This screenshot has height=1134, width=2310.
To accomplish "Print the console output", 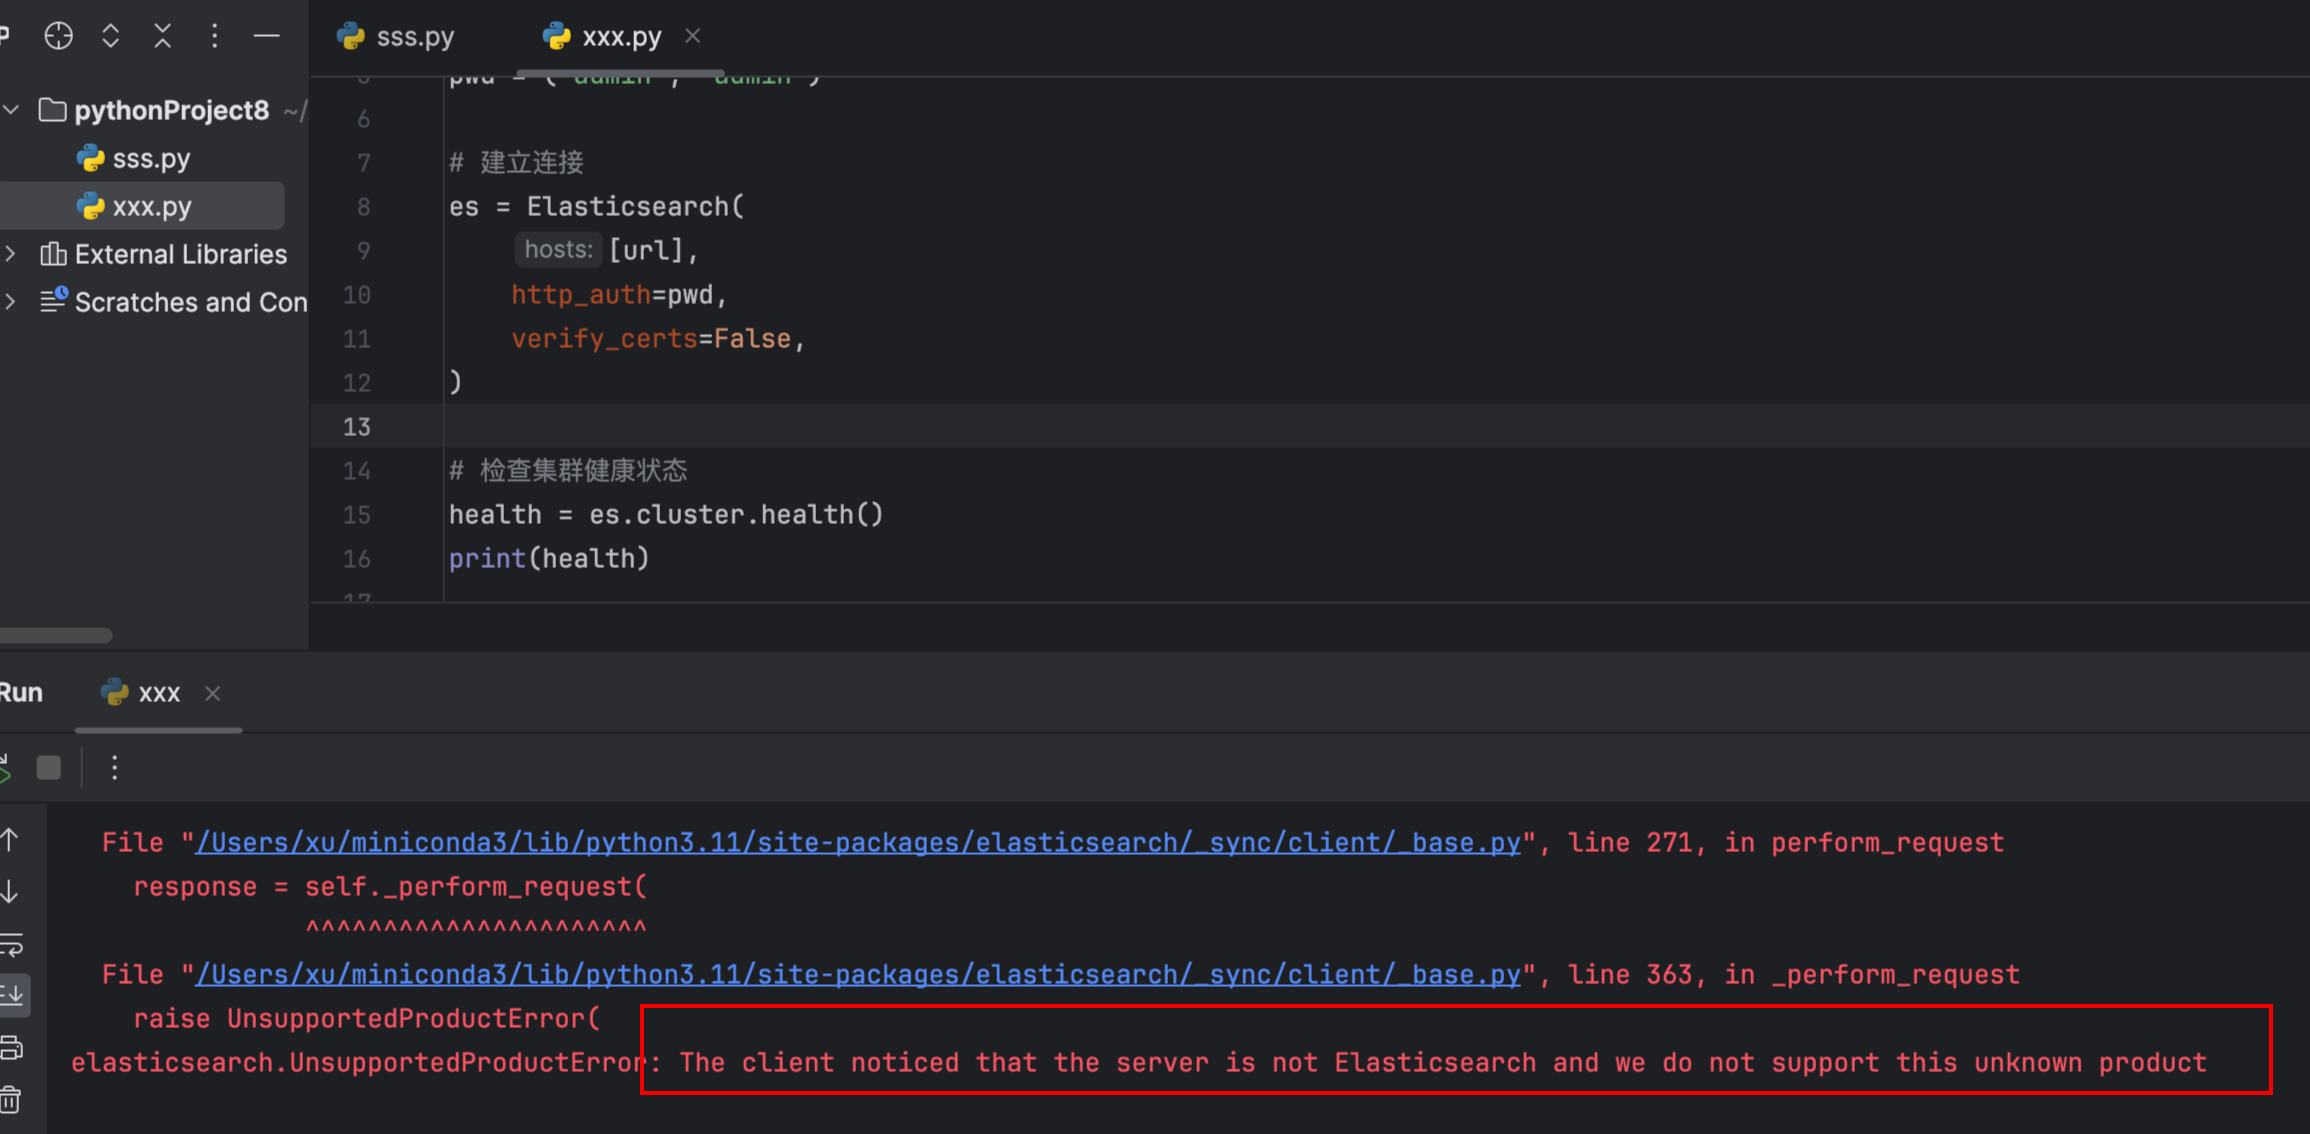I will [13, 1046].
